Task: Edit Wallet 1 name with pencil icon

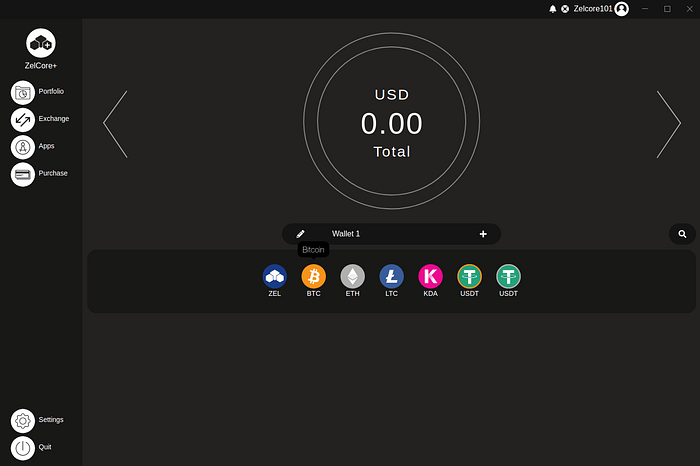Action: pos(300,234)
